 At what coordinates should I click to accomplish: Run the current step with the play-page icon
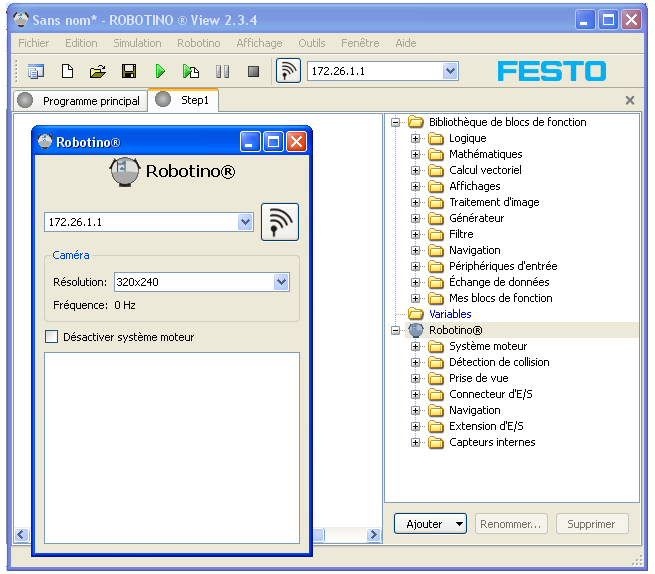pyautogui.click(x=190, y=71)
